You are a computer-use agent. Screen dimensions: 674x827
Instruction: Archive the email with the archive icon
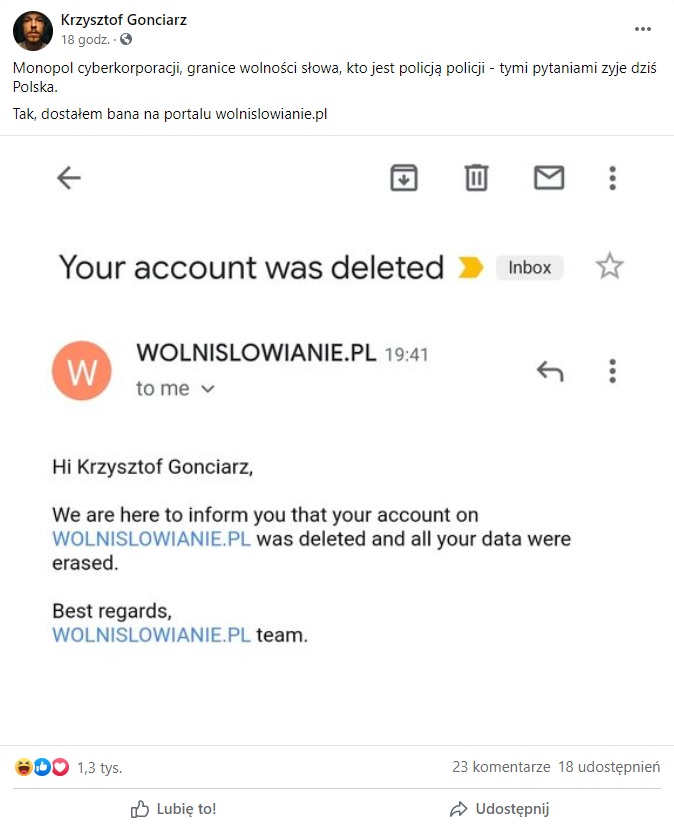coord(404,178)
